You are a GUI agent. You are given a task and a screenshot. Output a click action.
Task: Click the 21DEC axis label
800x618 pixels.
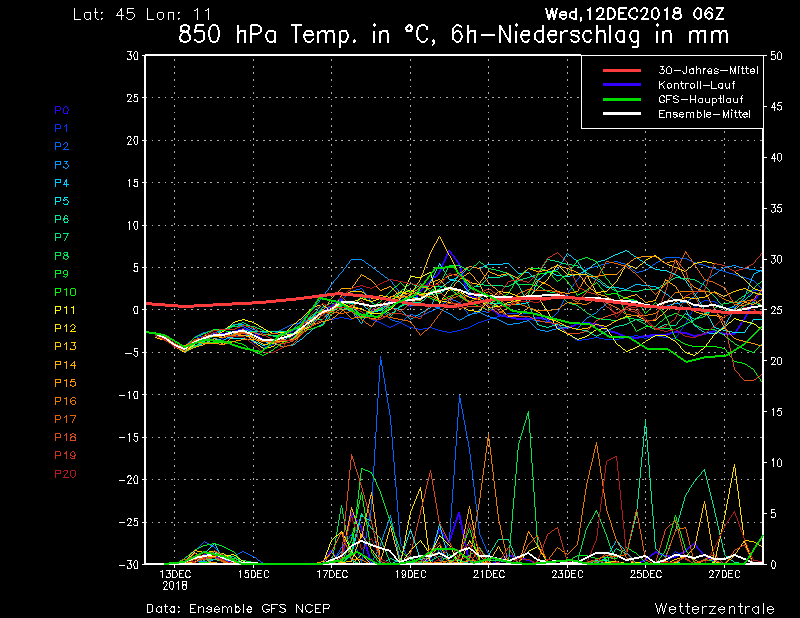tap(489, 574)
